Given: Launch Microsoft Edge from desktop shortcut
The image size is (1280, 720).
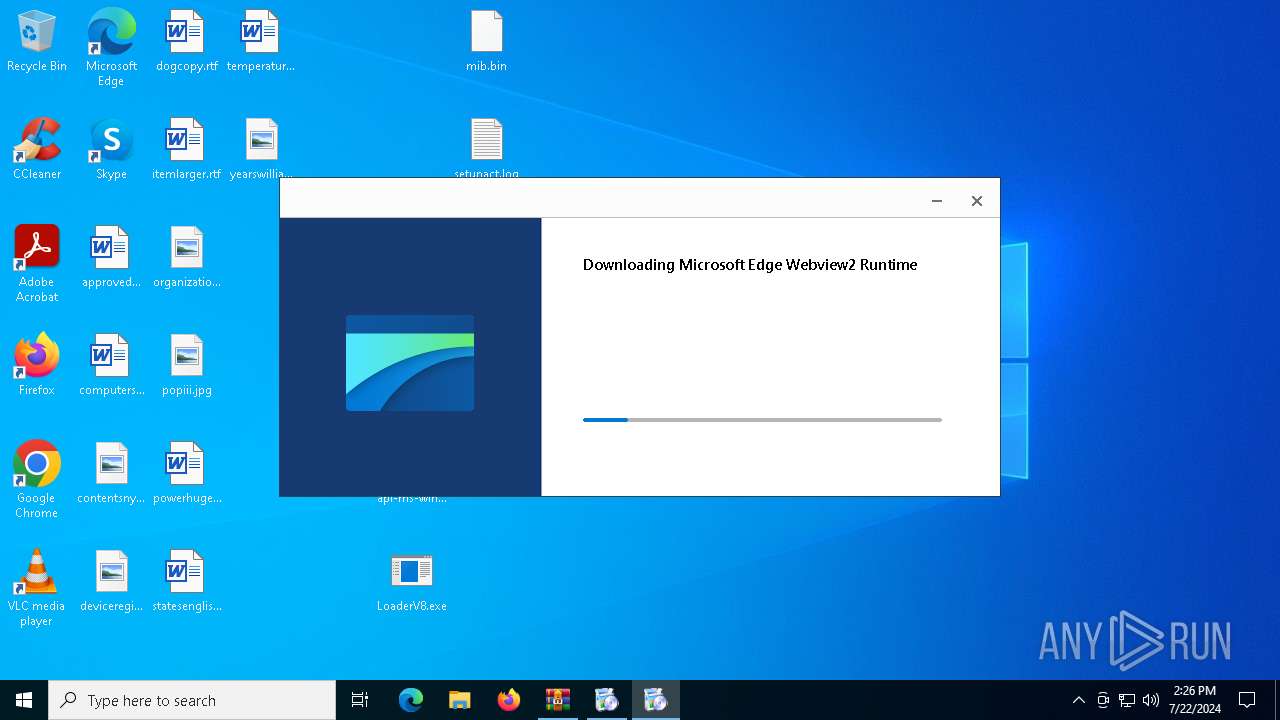Looking at the screenshot, I should pos(111,48).
